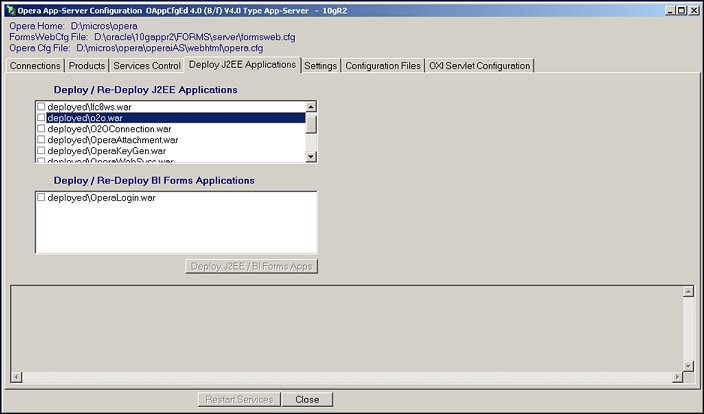704x414 pixels.
Task: Click the Deploy / Re-Deploy J2EE Applications heading
Action: pyautogui.click(x=145, y=90)
